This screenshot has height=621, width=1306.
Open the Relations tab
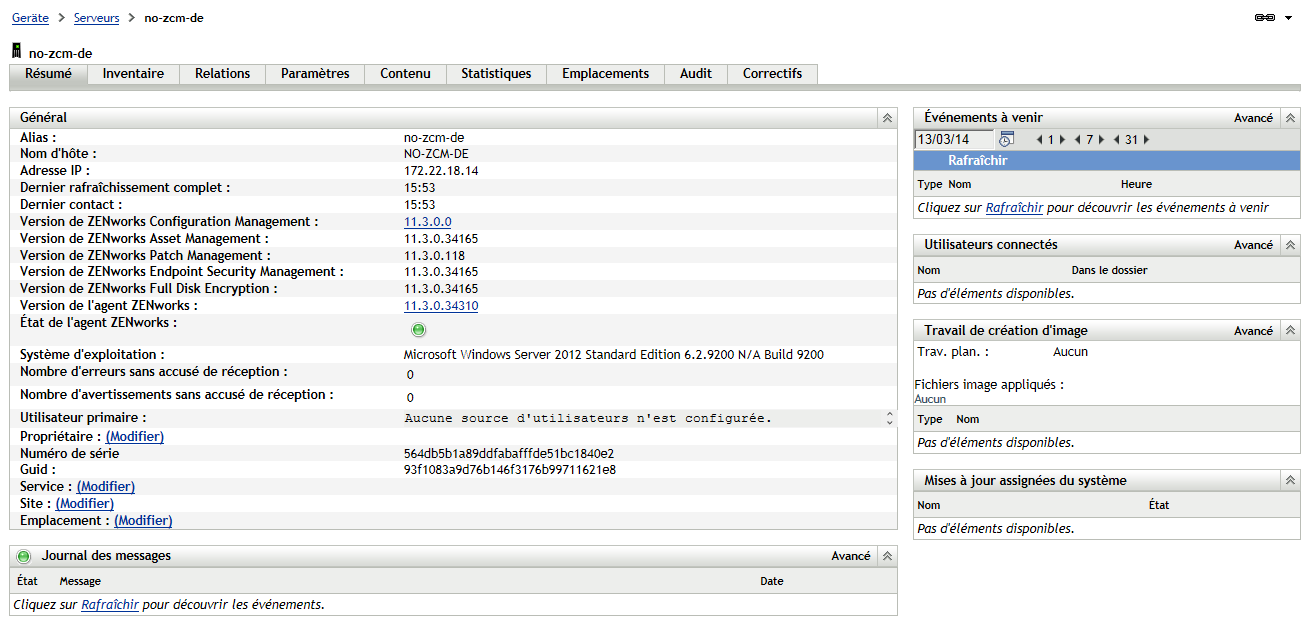pos(222,74)
